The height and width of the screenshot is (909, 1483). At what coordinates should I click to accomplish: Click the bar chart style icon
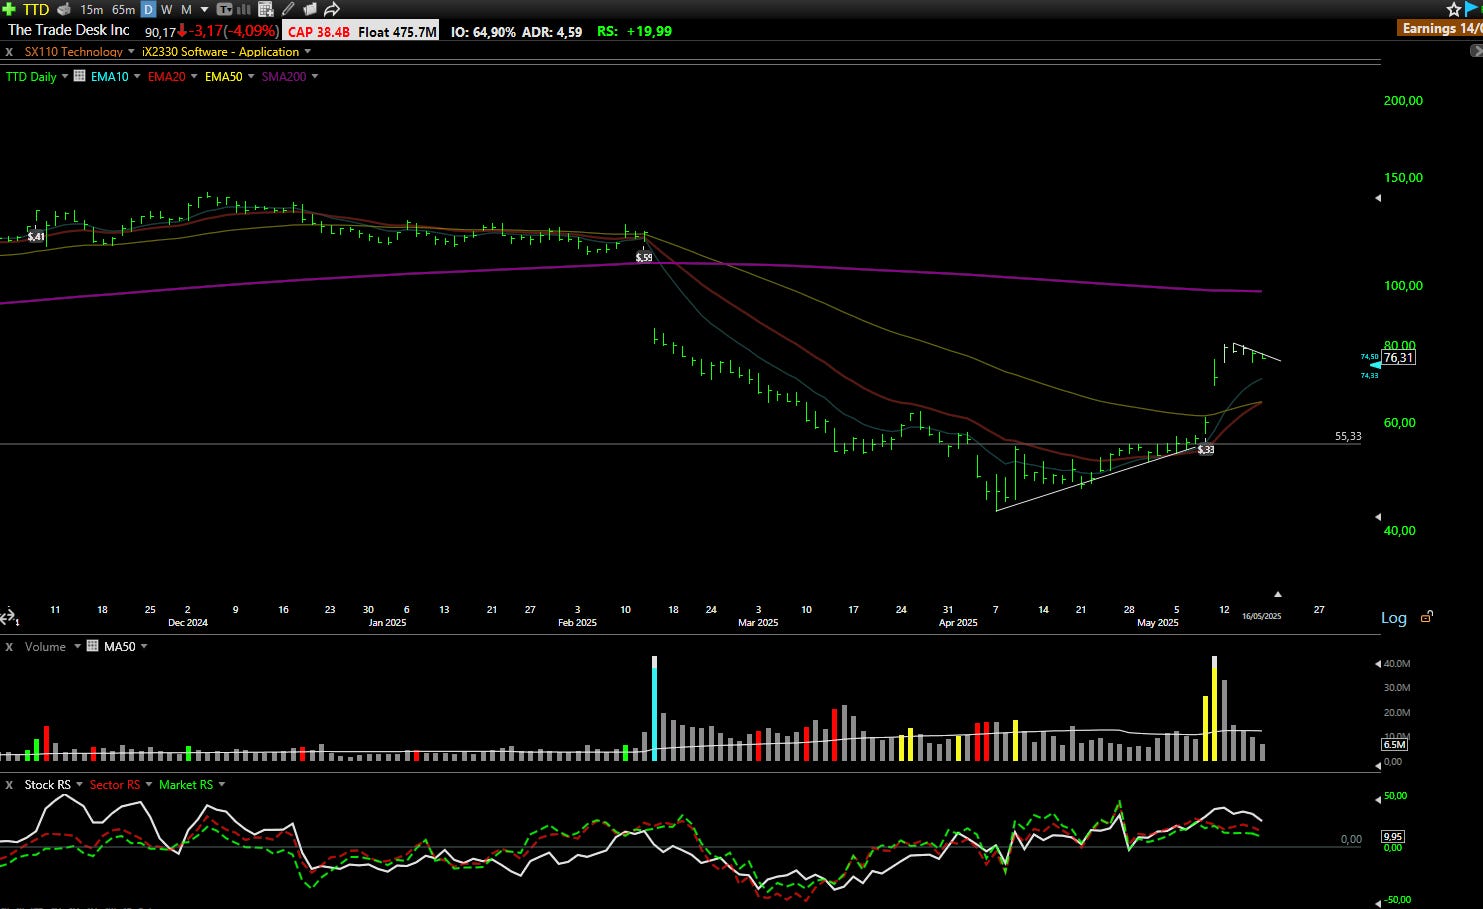tap(244, 9)
